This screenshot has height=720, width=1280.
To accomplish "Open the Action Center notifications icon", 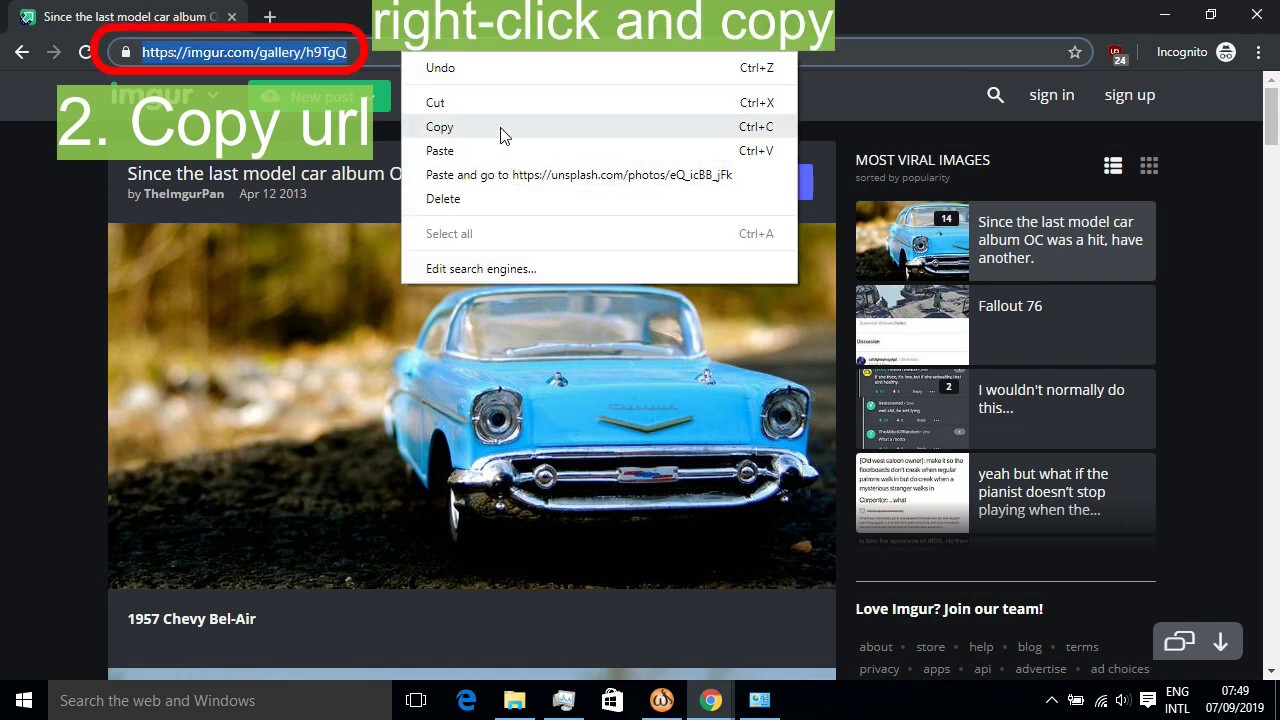I will tap(1148, 700).
